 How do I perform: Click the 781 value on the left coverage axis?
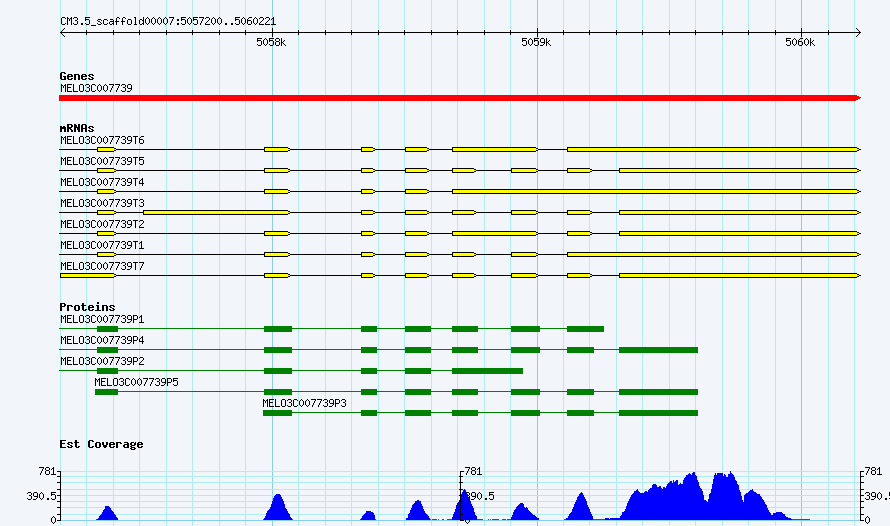click(x=47, y=471)
